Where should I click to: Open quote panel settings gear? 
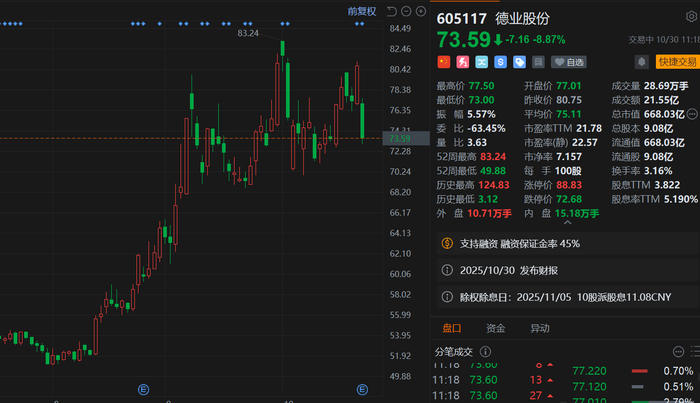691,17
